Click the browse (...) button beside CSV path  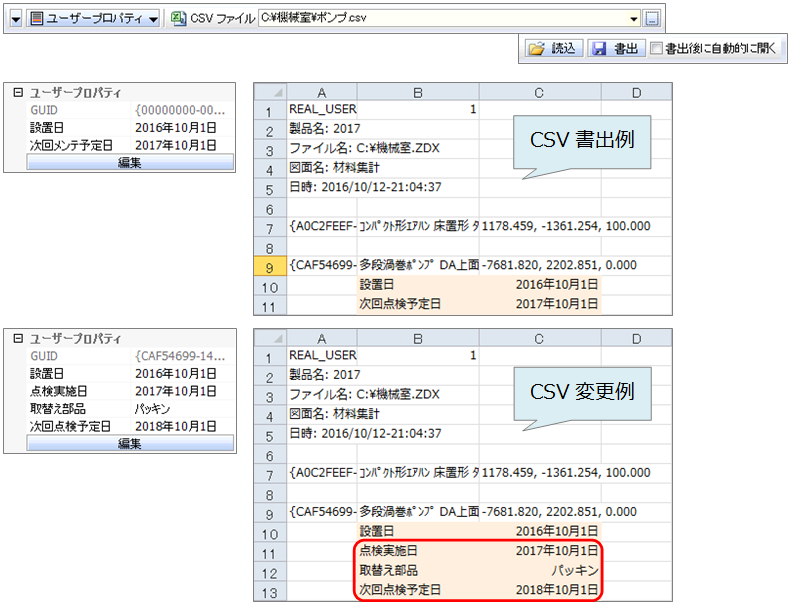(651, 19)
